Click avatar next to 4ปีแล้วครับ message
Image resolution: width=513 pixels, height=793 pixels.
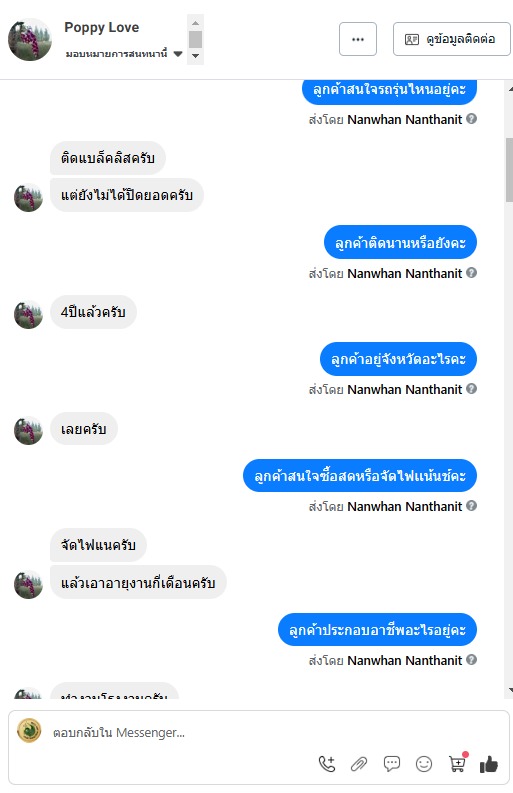(28, 315)
